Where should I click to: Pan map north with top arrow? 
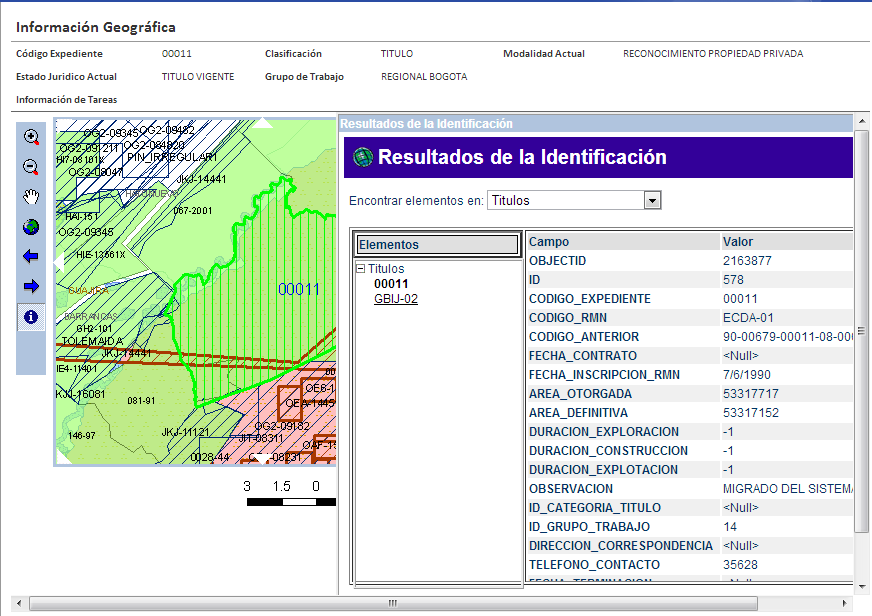pos(262,123)
